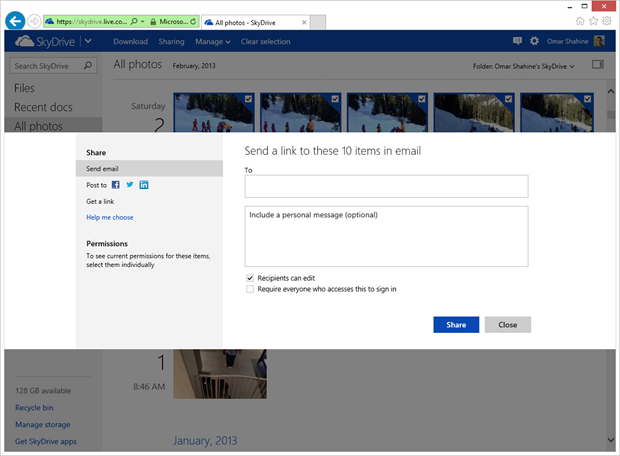This screenshot has width=620, height=456.
Task: Open the SkyDrive settings gear icon
Action: (534, 41)
